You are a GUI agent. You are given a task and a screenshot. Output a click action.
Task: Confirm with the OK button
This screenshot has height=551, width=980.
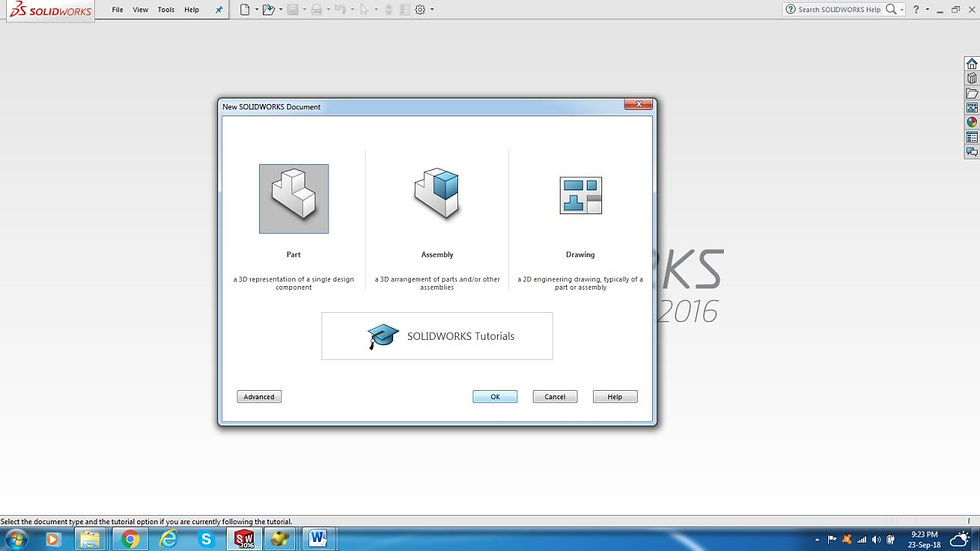coord(495,397)
